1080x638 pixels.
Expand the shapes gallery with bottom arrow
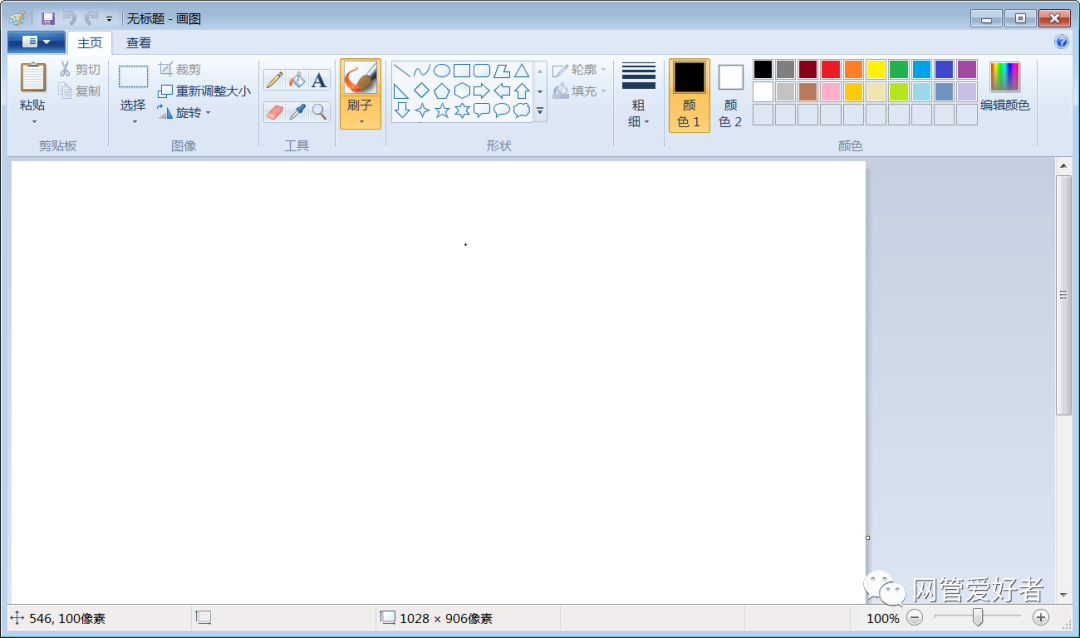click(539, 111)
